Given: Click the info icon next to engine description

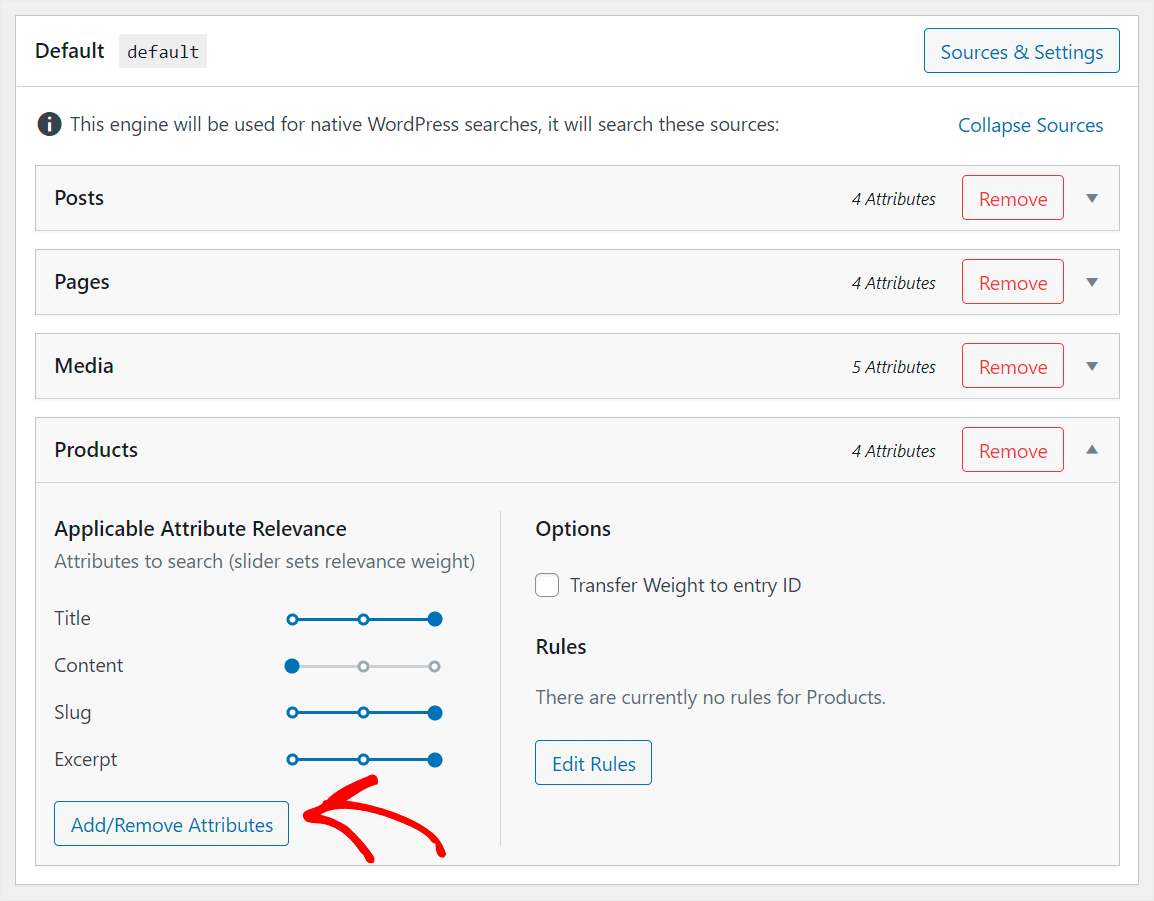Looking at the screenshot, I should [x=49, y=124].
